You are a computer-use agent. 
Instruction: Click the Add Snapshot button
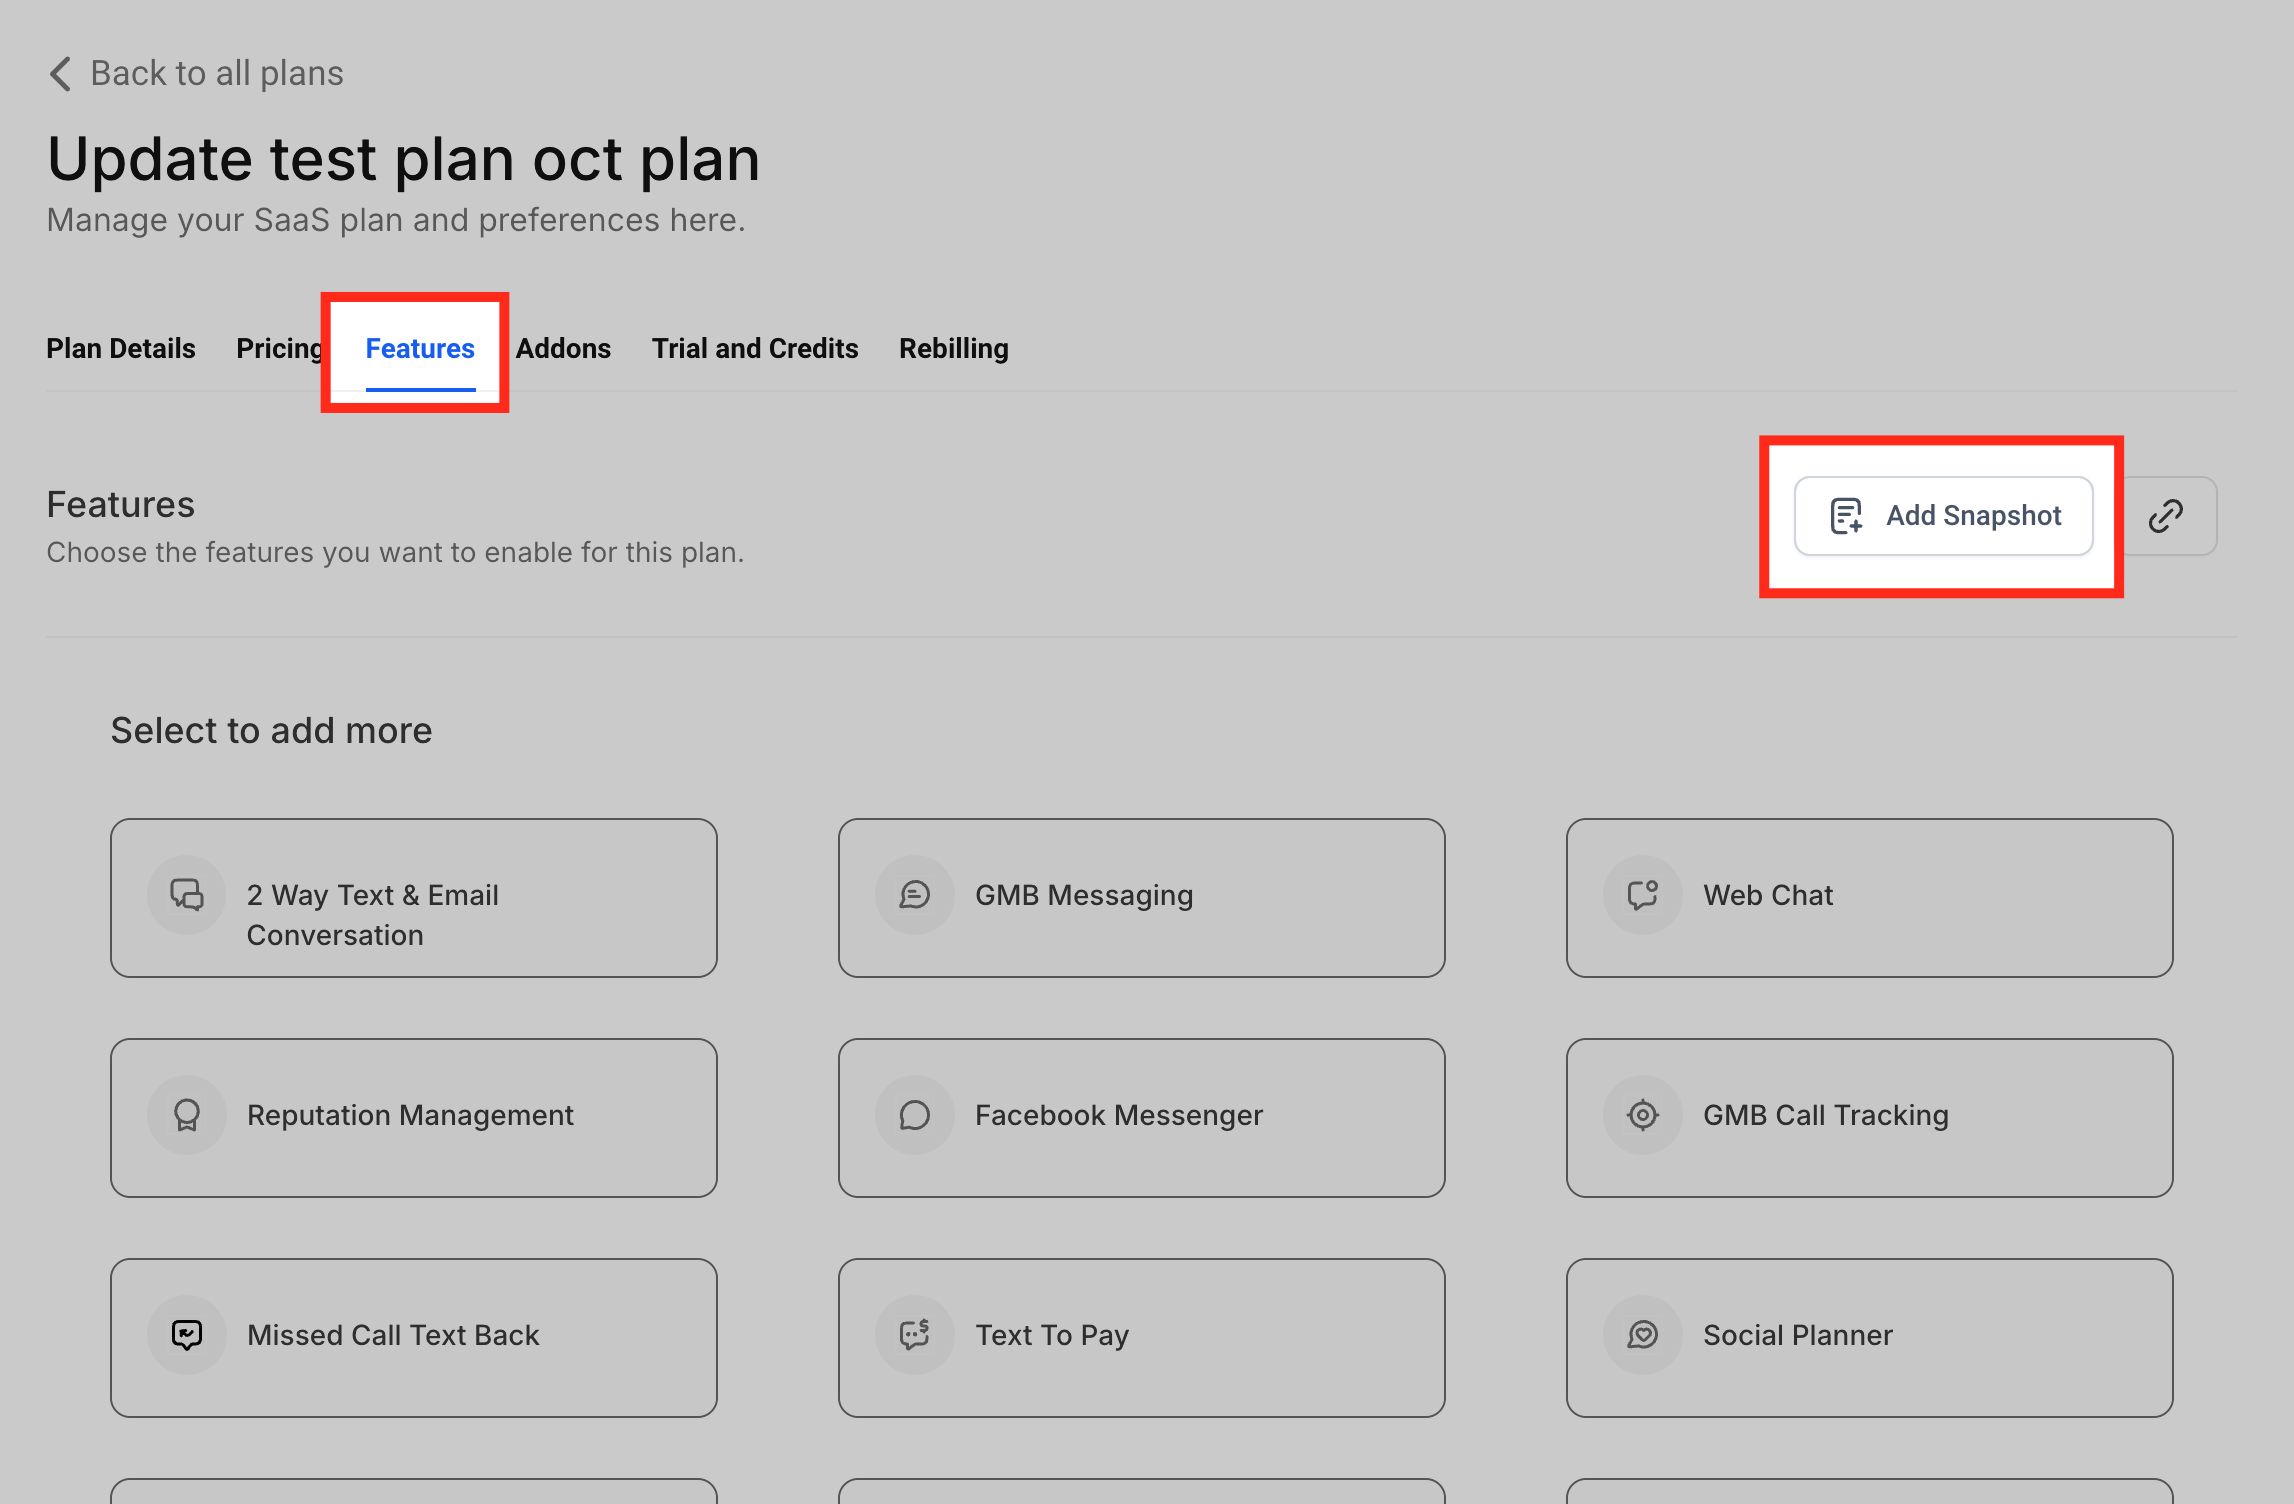tap(1943, 516)
